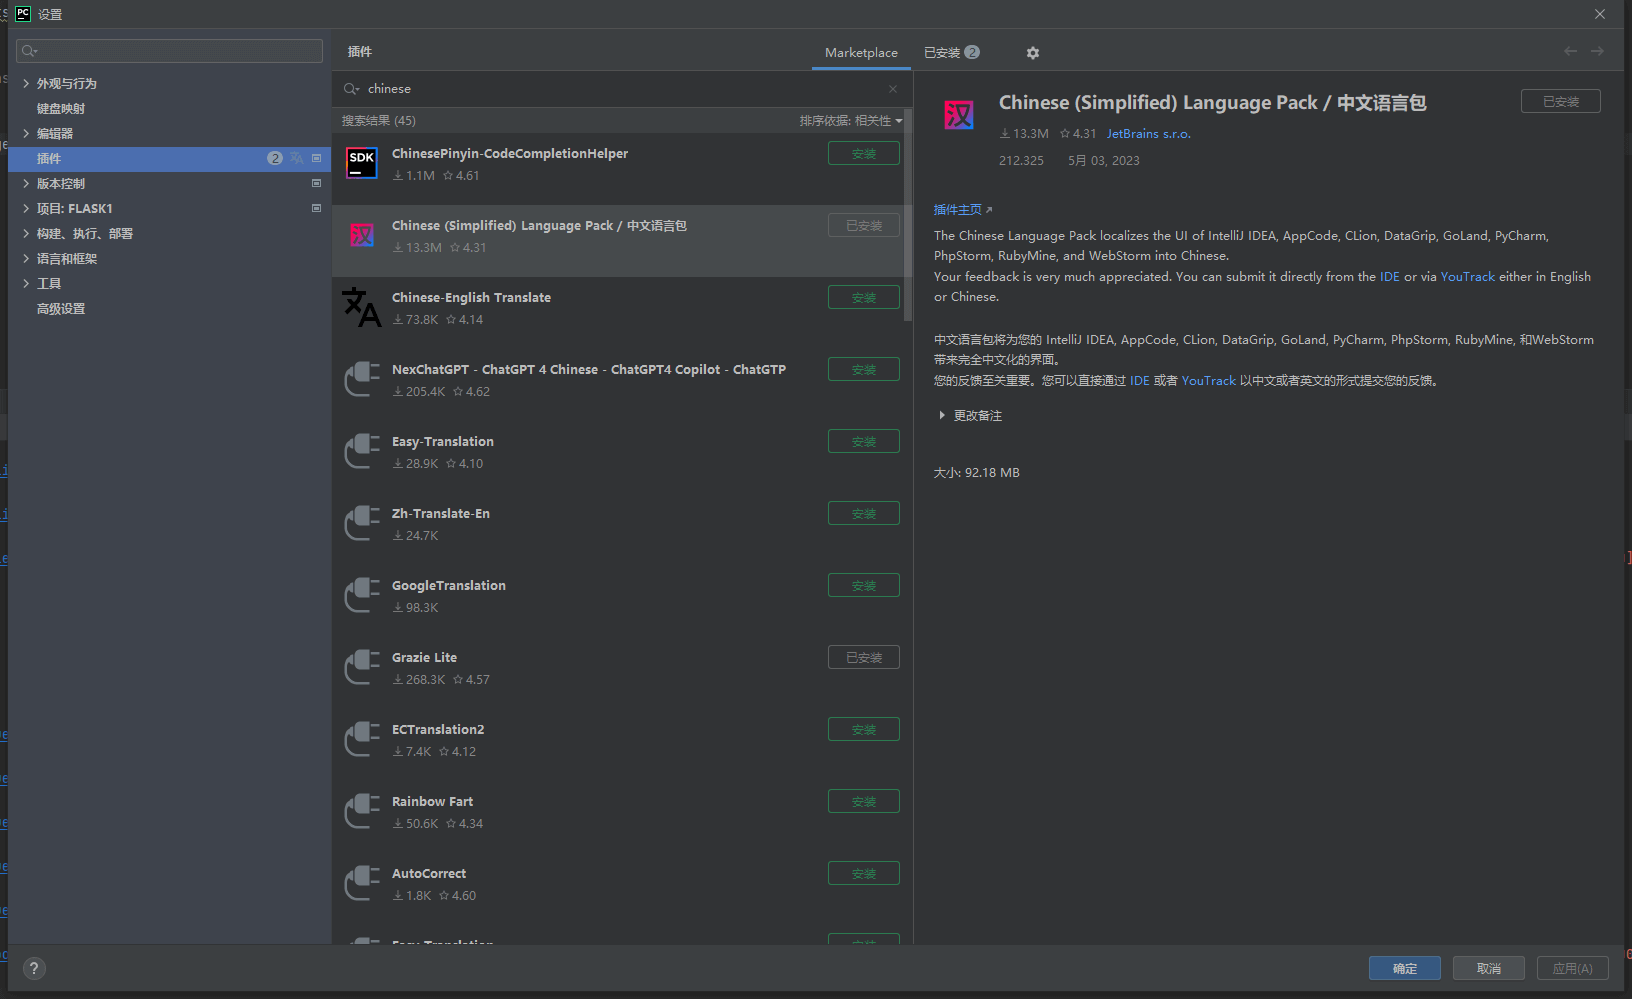
Task: Open the help question mark button
Action: [34, 968]
